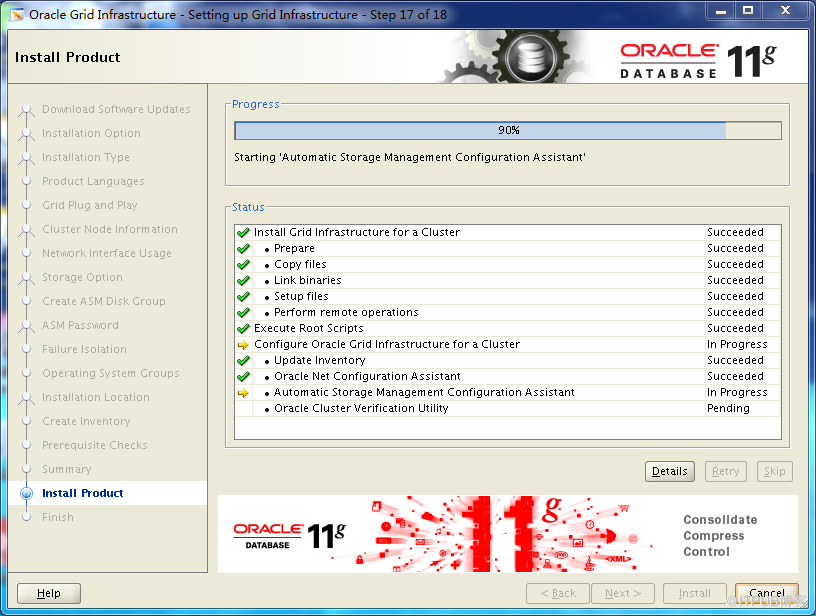The height and width of the screenshot is (616, 816).
Task: Click the Details button
Action: tap(670, 471)
